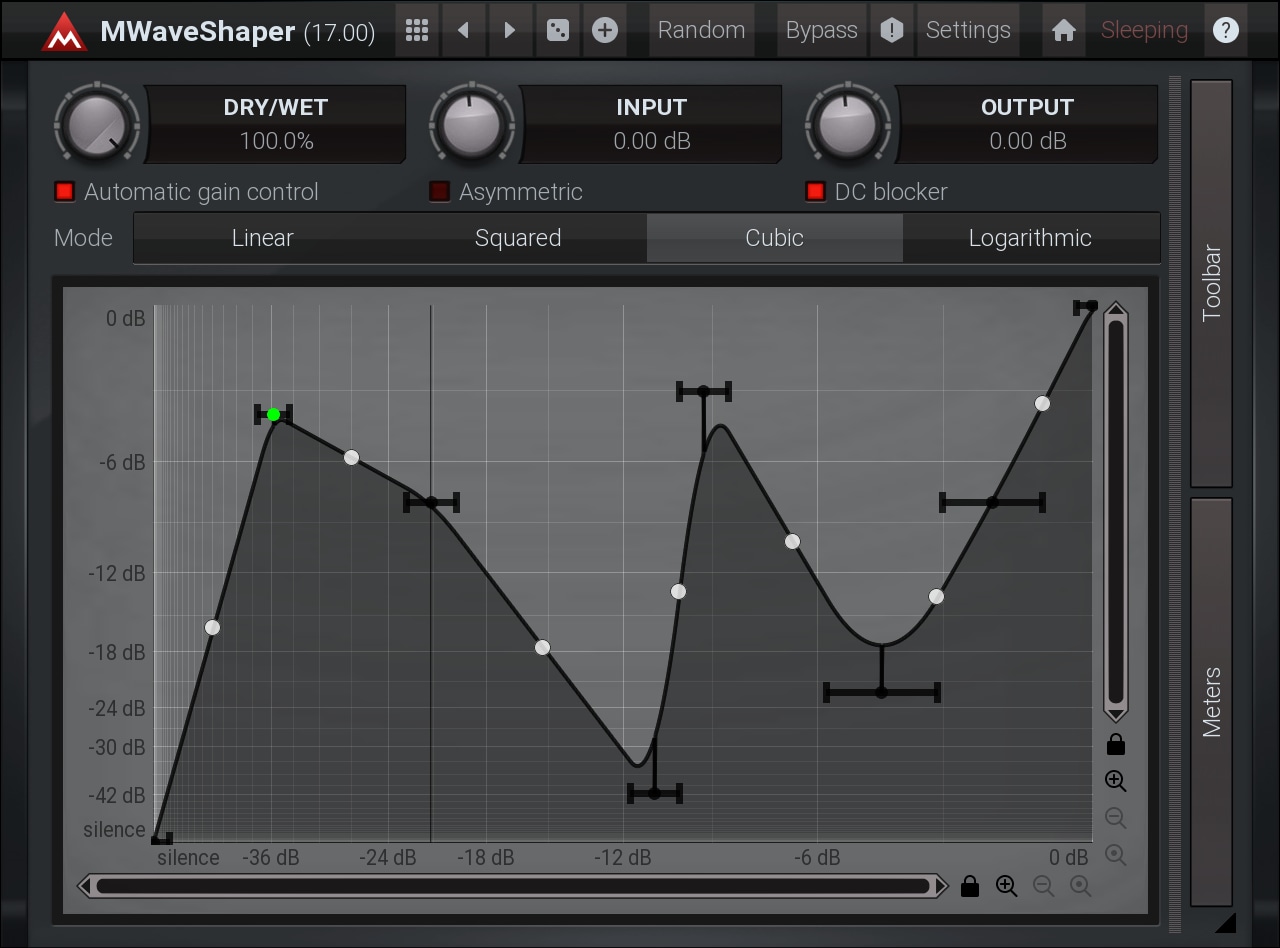The width and height of the screenshot is (1280, 948).
Task: Click the exclamation panic icon
Action: tap(892, 30)
